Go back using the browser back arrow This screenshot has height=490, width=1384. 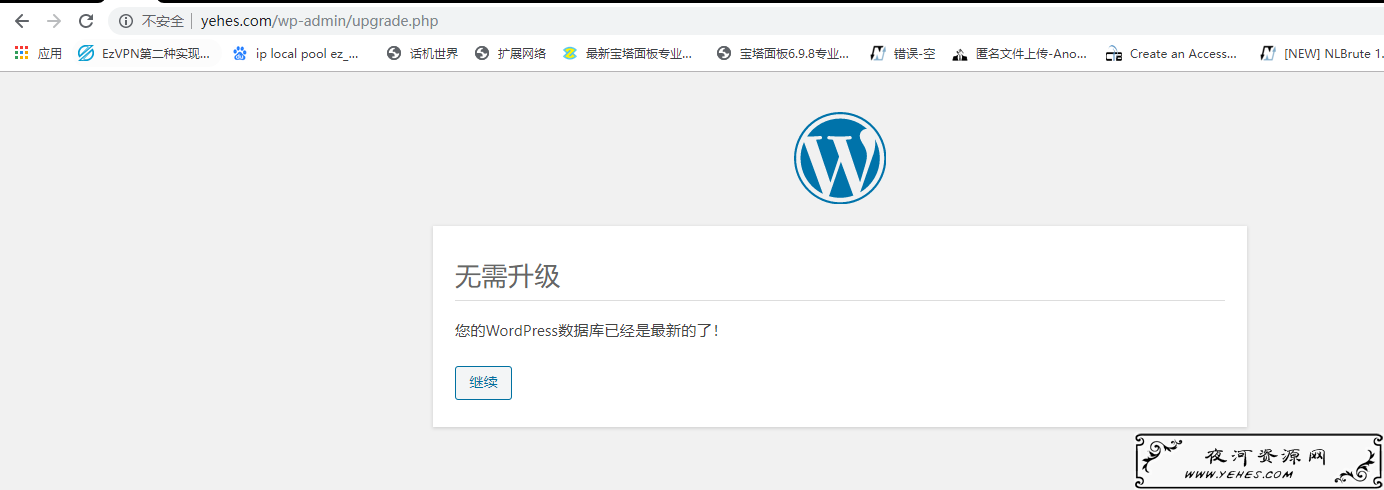pos(21,21)
